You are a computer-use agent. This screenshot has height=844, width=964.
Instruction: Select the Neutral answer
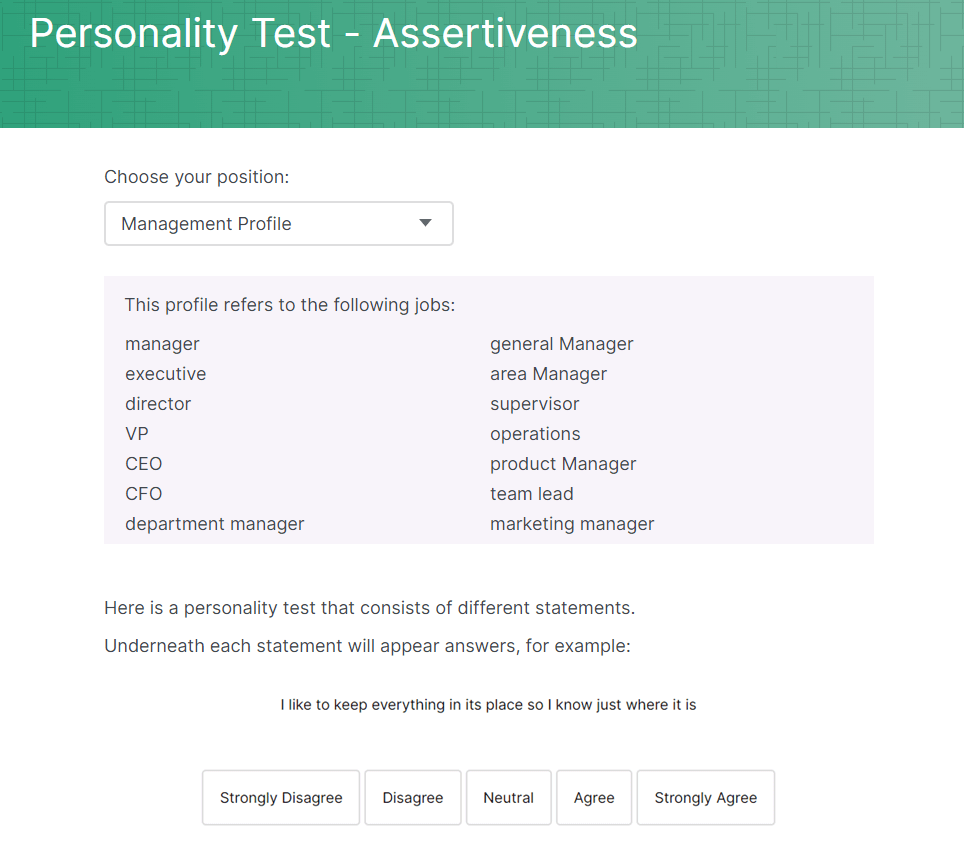pyautogui.click(x=508, y=797)
